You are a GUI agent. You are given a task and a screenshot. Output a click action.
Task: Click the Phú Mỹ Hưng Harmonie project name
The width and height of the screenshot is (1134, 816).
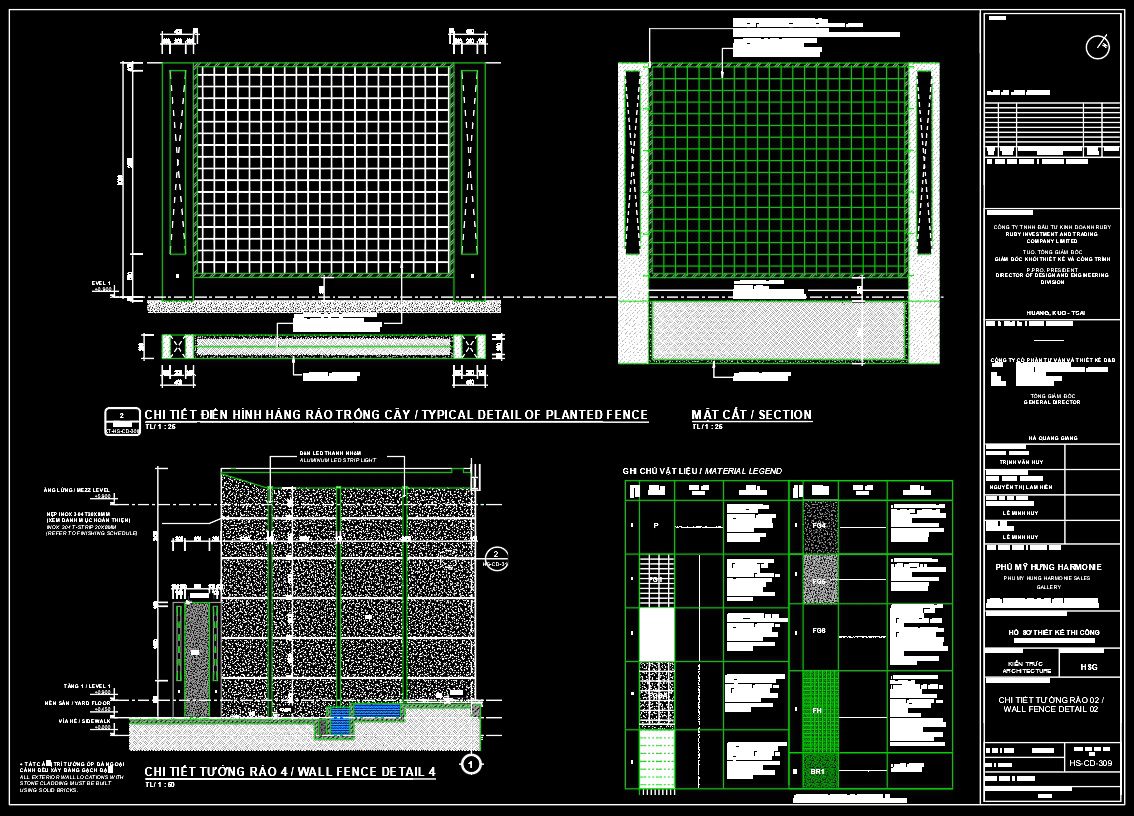click(1047, 566)
